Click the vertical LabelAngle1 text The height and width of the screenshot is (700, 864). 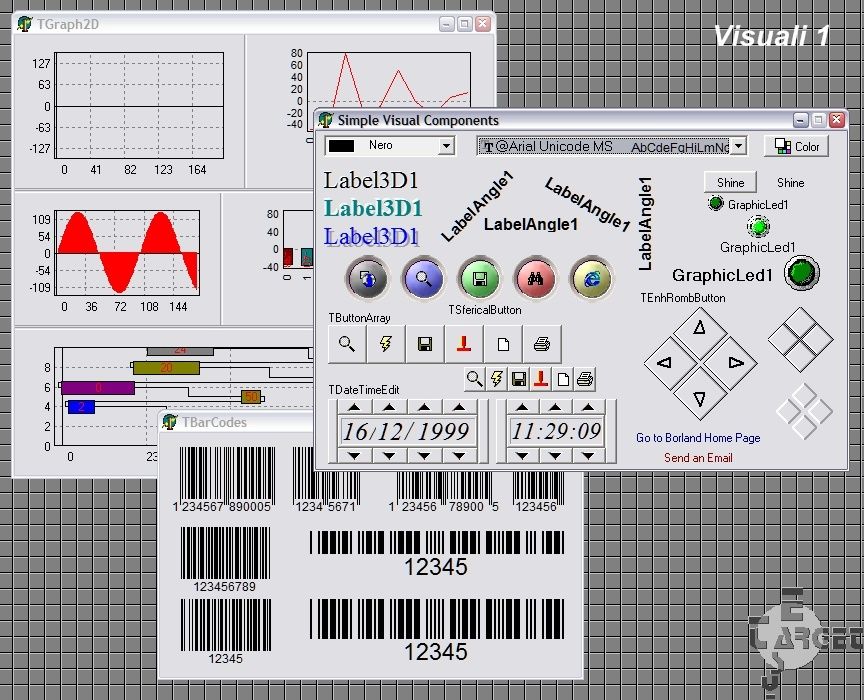(645, 223)
